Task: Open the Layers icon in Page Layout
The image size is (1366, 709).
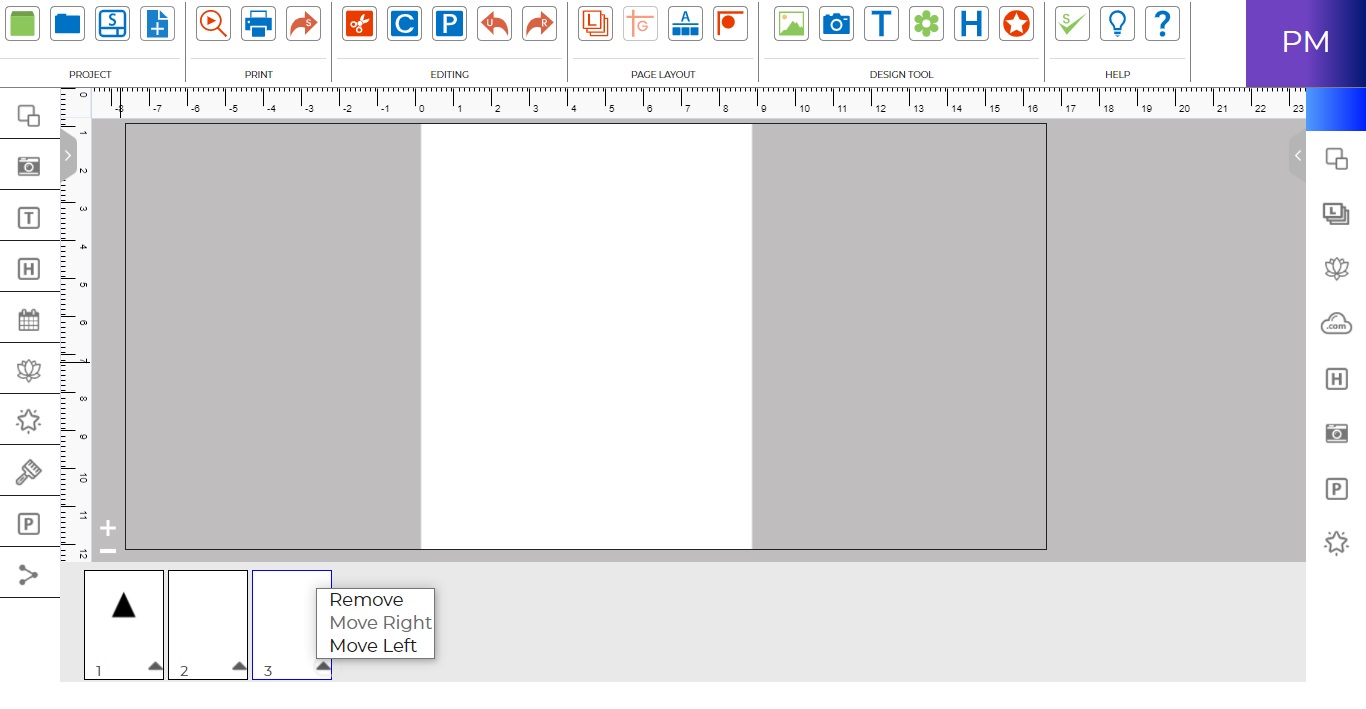Action: (x=595, y=23)
